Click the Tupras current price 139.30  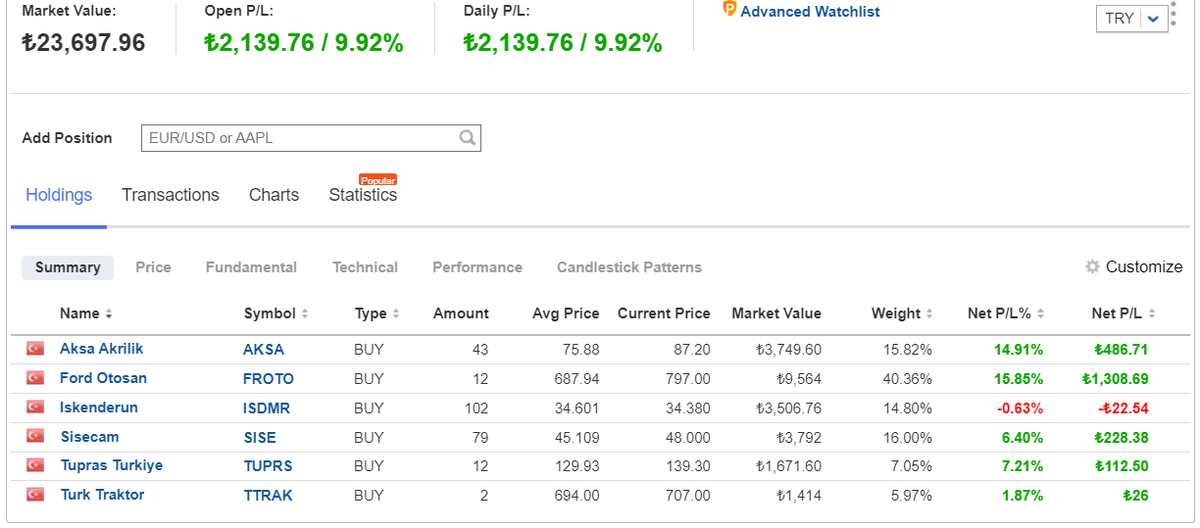687,466
